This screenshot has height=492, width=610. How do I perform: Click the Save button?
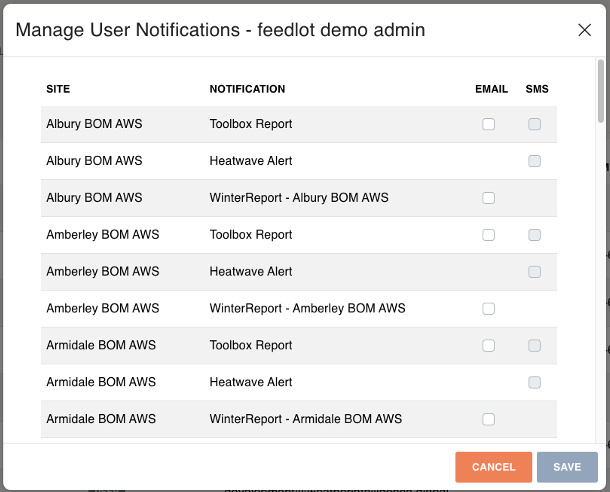pyautogui.click(x=567, y=467)
